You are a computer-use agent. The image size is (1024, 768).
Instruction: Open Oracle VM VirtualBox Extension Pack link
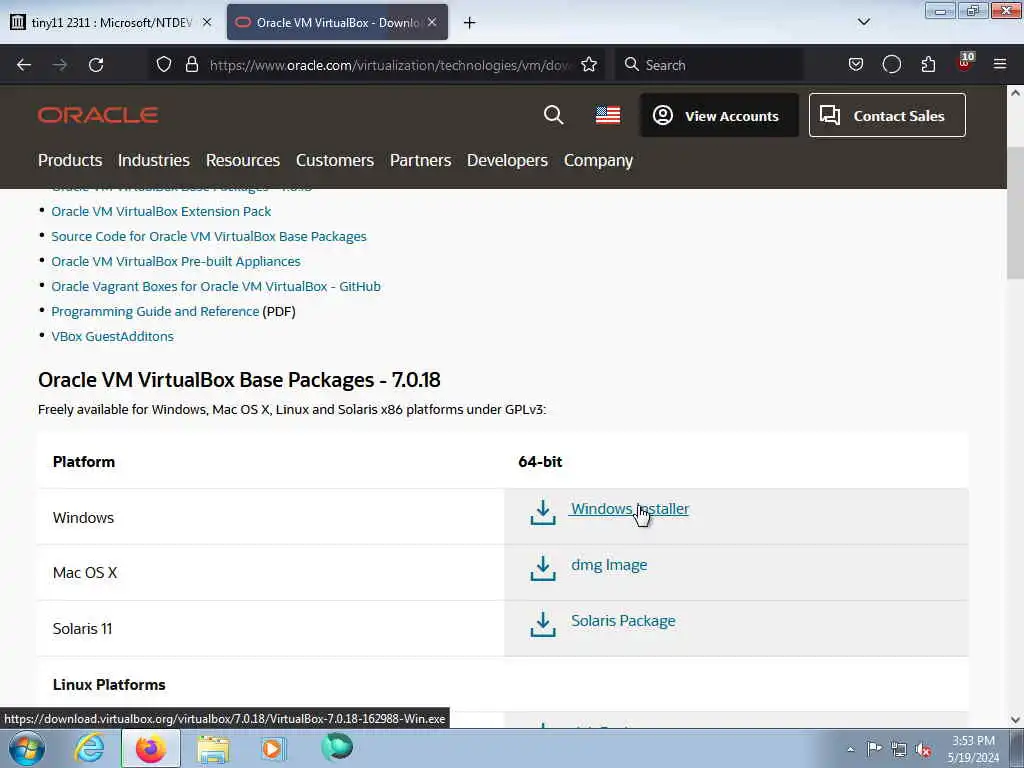click(x=161, y=212)
